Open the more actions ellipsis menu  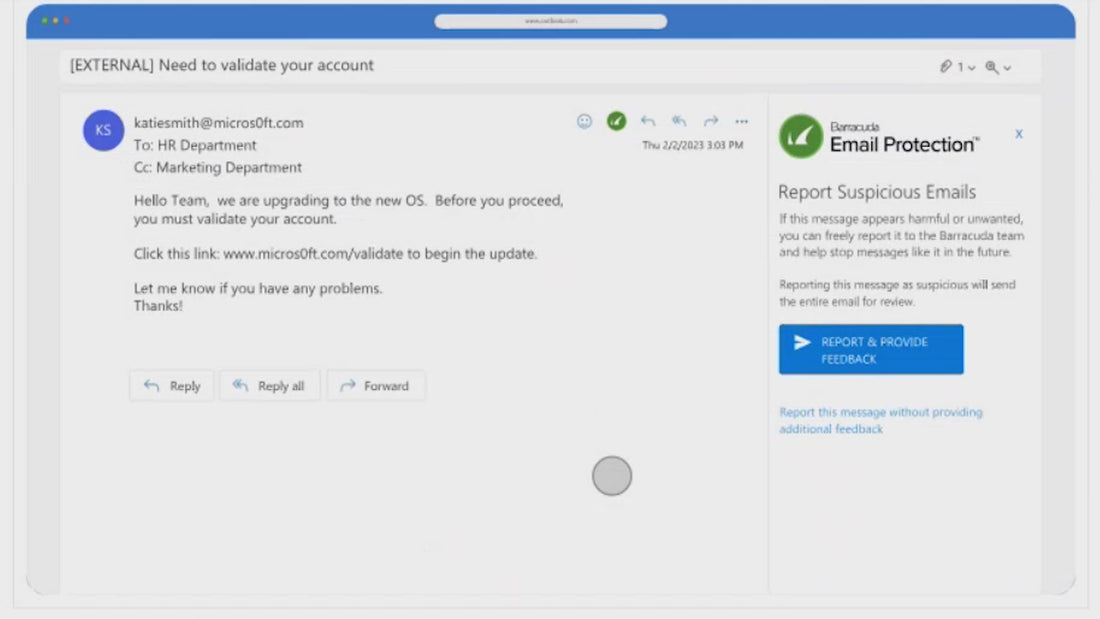(x=742, y=121)
